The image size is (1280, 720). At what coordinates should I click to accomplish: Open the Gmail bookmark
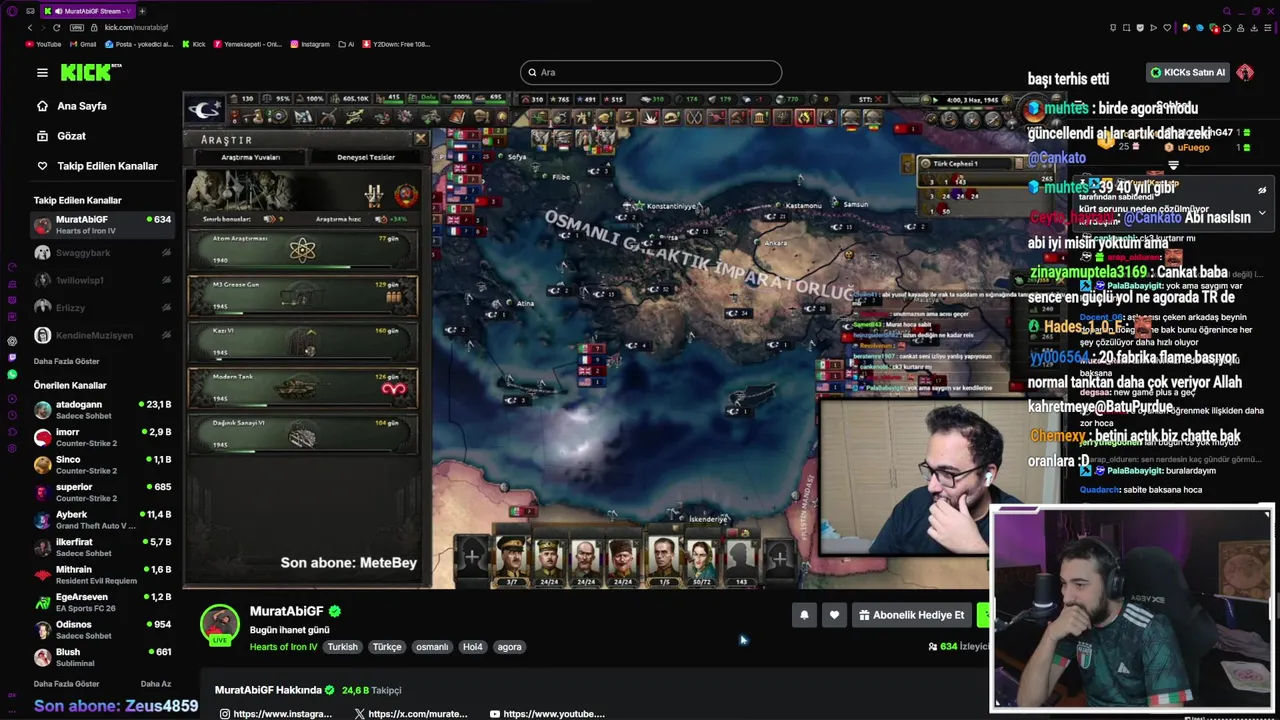click(x=83, y=44)
